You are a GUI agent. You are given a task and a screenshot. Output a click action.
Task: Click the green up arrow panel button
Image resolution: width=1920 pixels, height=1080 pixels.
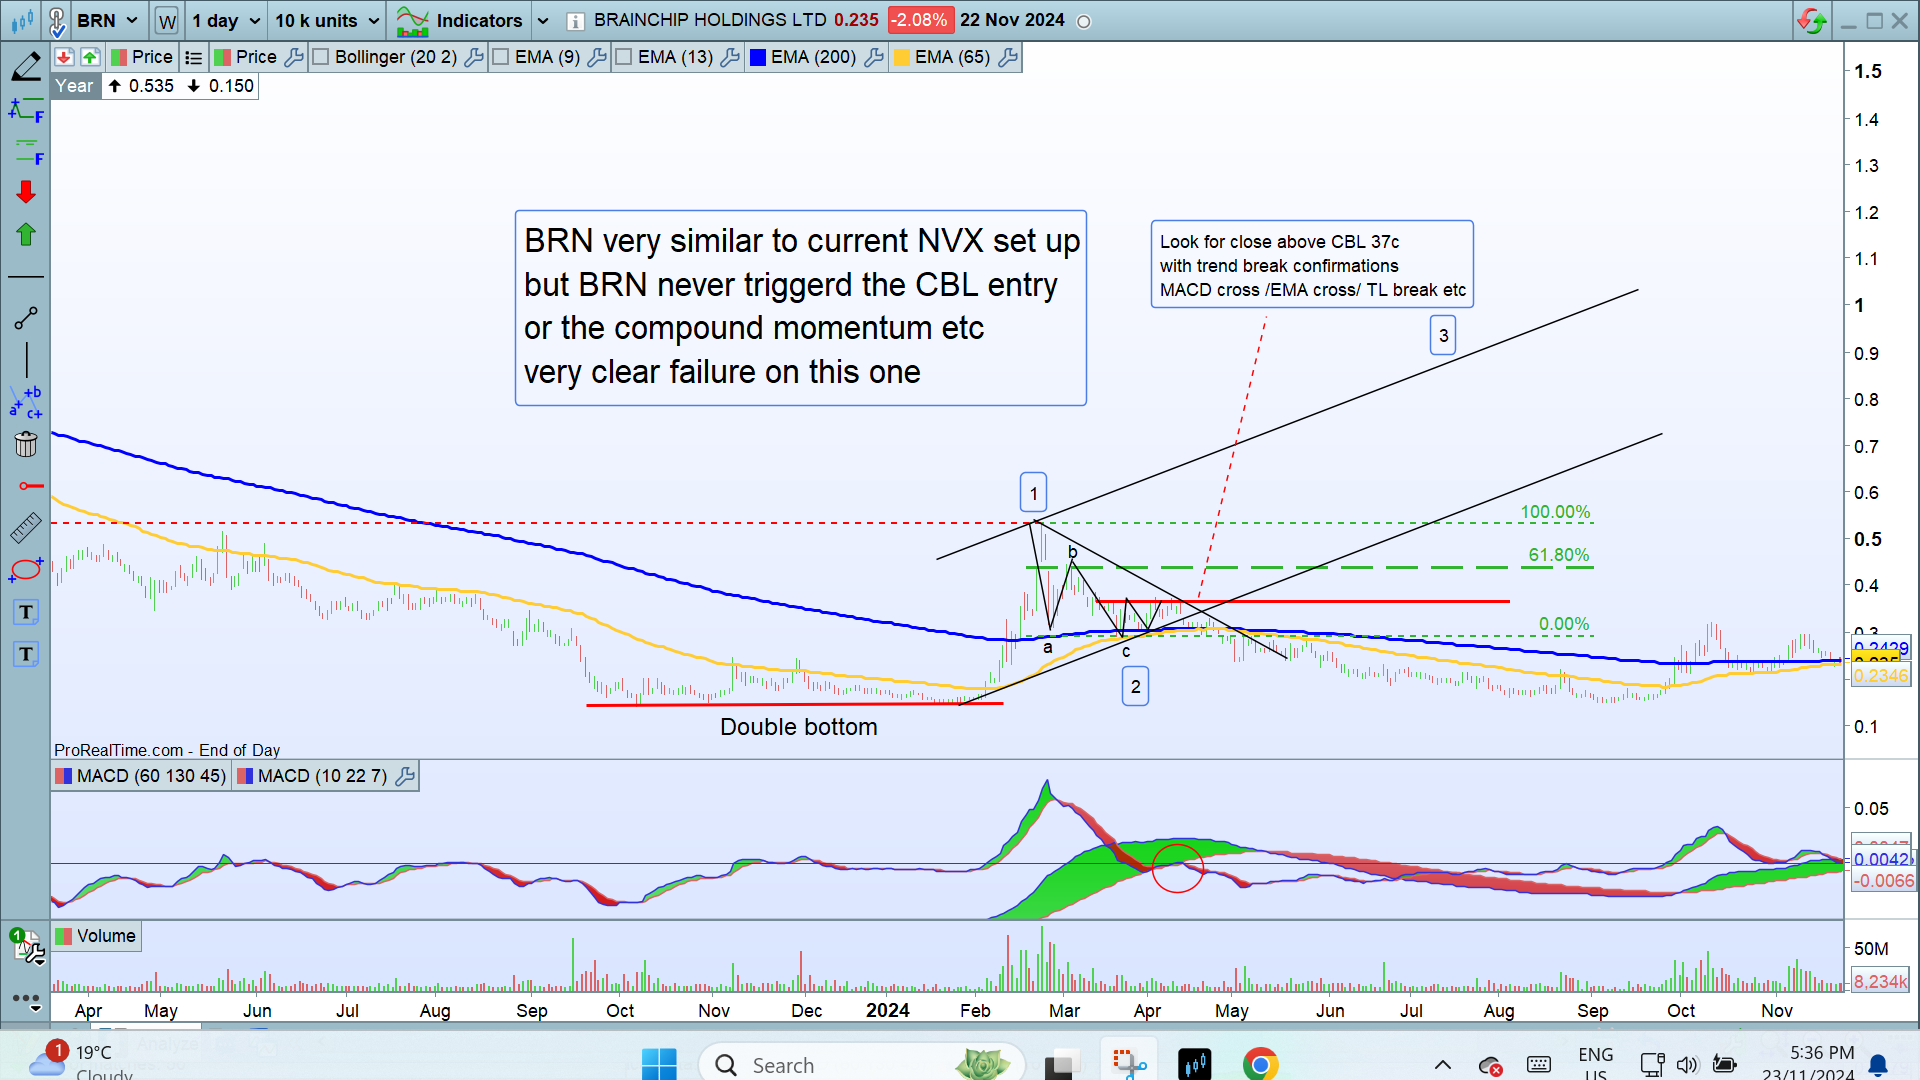90,57
